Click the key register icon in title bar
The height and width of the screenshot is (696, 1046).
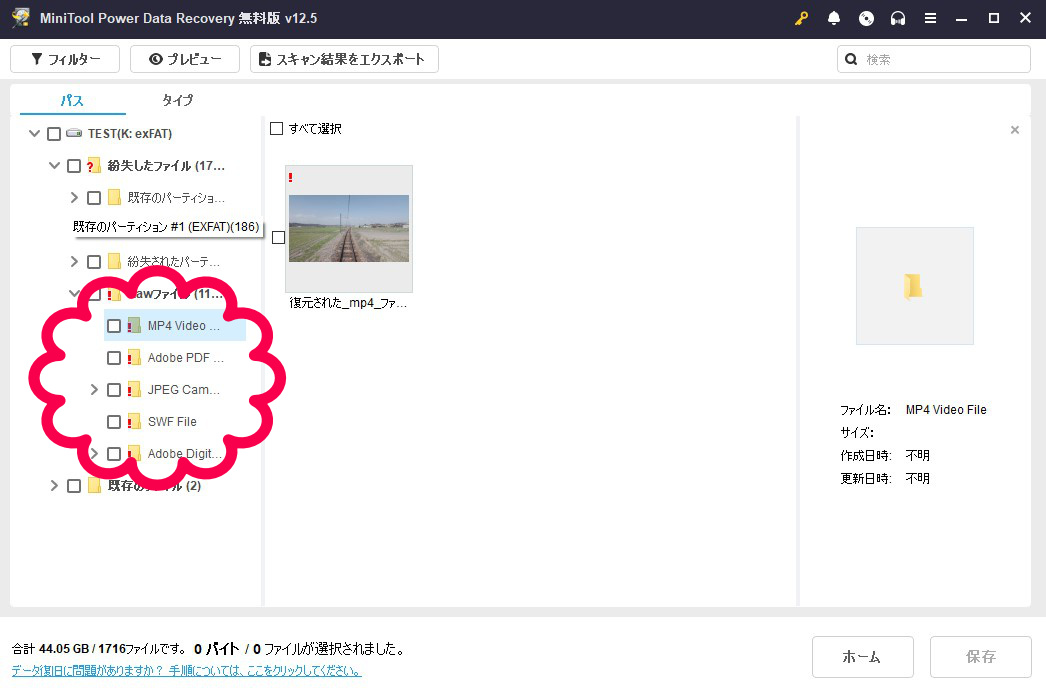[x=801, y=19]
